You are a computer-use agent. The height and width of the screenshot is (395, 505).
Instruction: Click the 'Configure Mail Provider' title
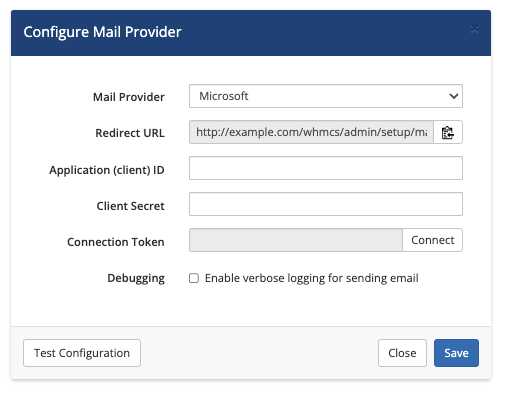102,32
